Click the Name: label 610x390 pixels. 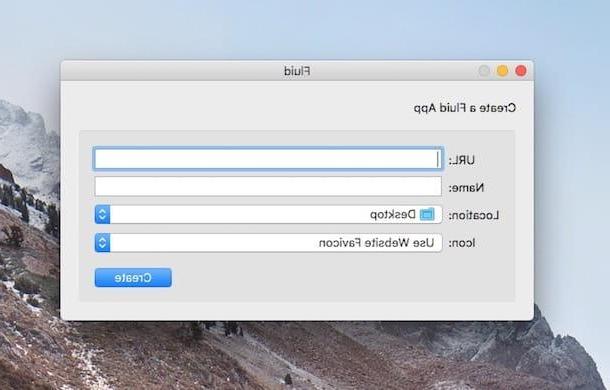(466, 188)
